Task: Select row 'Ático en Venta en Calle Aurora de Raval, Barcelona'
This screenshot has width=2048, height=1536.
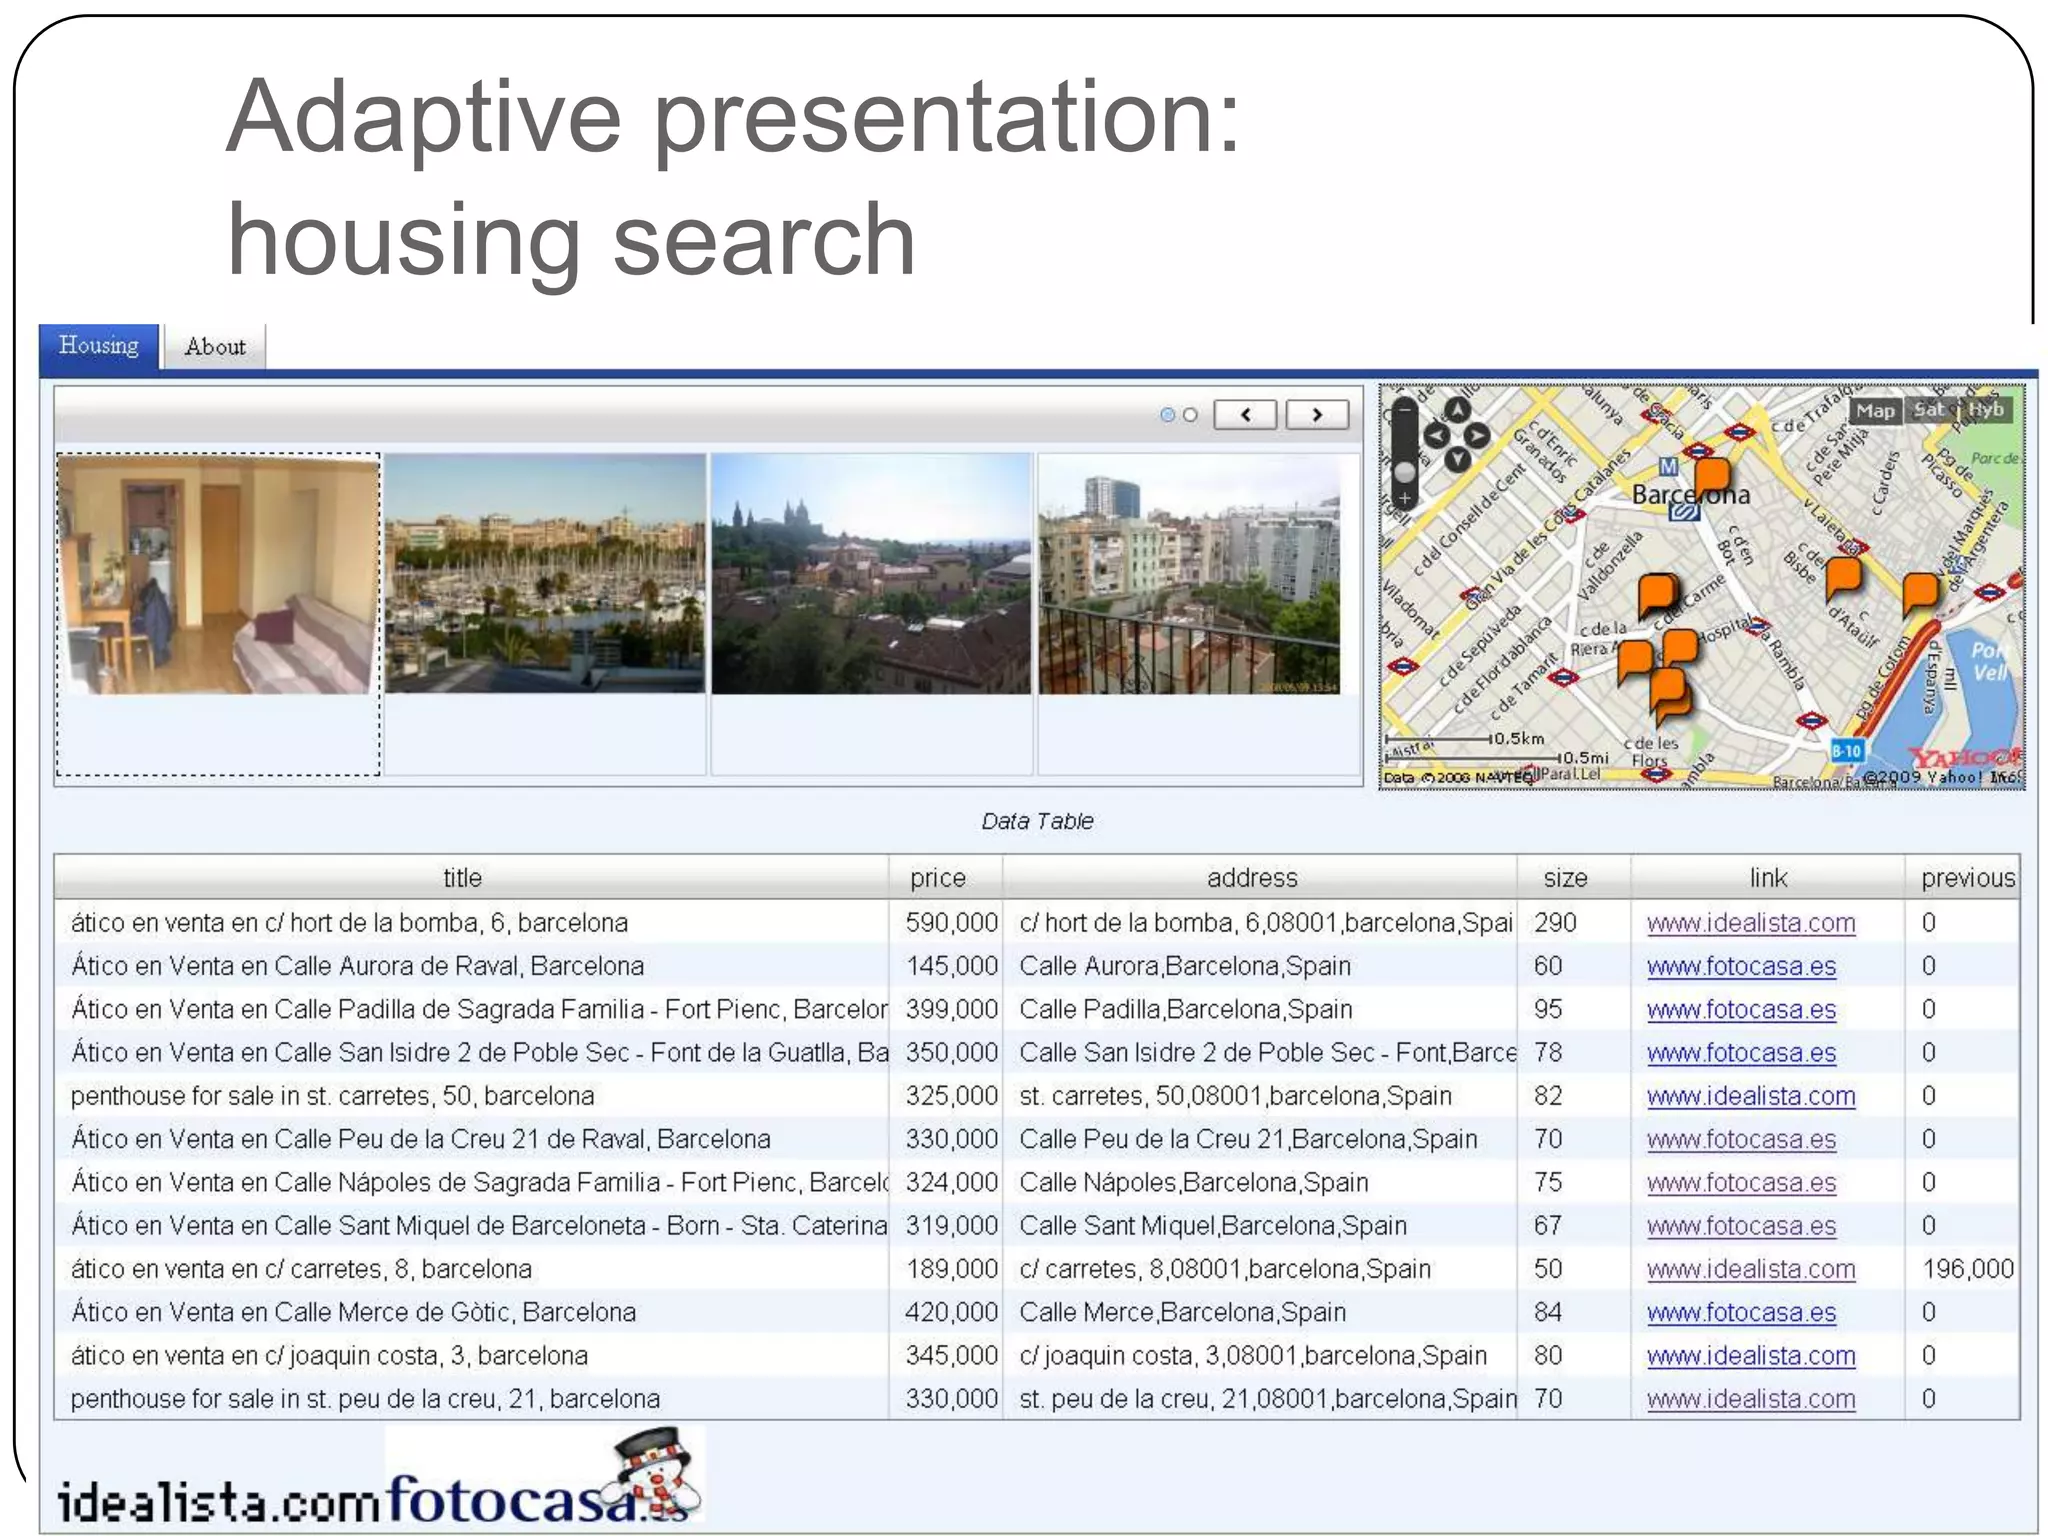Action: [1037, 966]
